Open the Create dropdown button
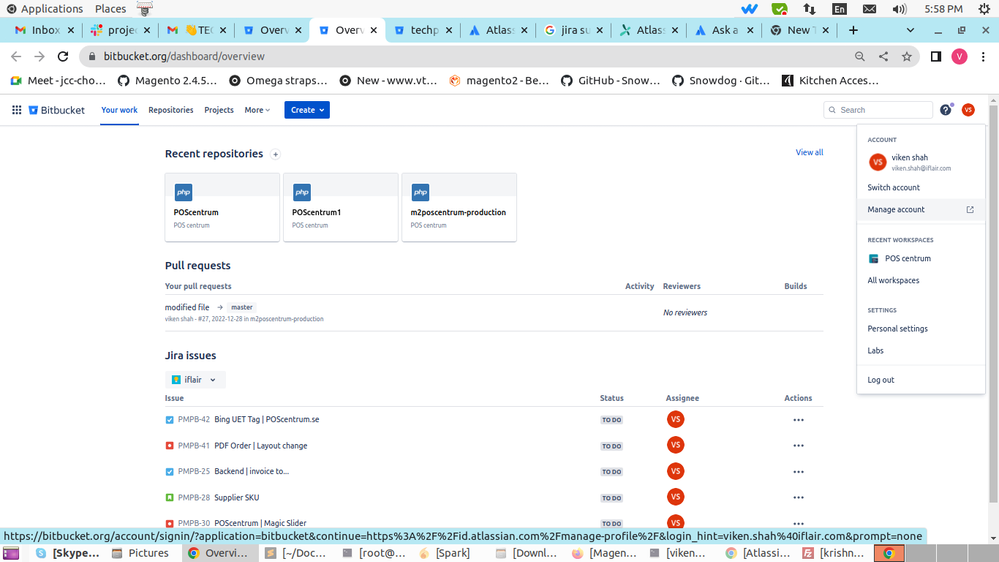Screen dimensions: 999x562 coord(307,110)
